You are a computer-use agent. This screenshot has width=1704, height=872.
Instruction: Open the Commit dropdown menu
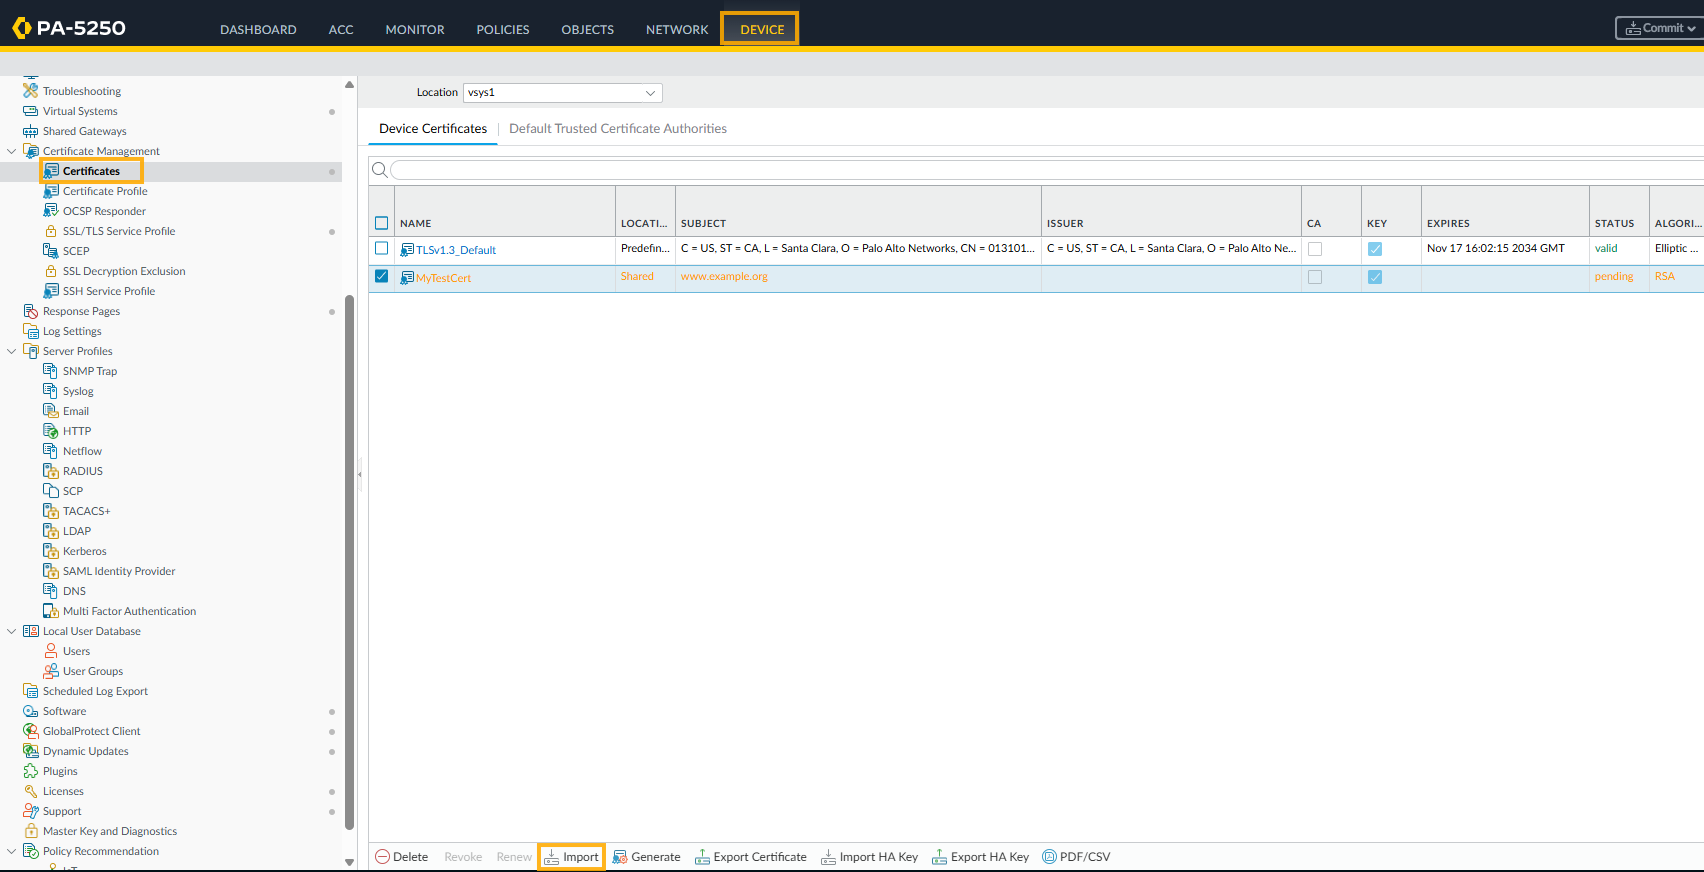(1660, 28)
